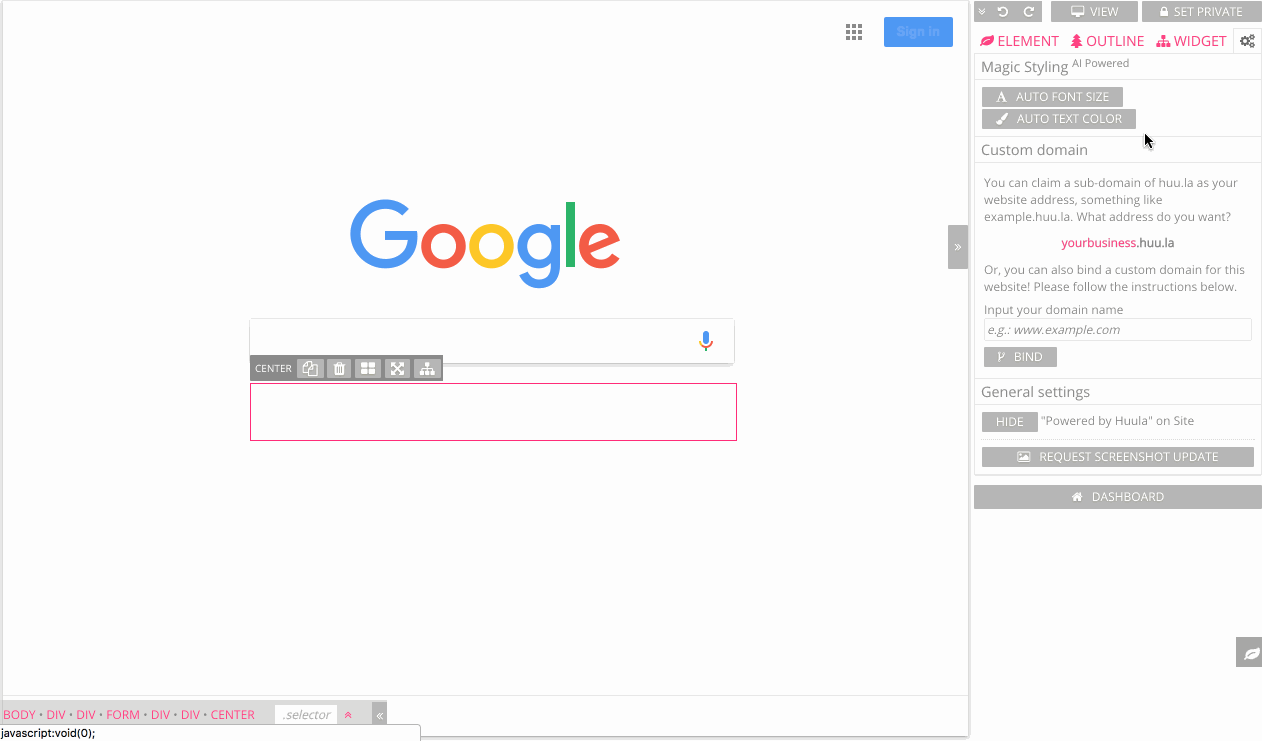Click the undo arrow icon
The image size is (1262, 741).
click(1003, 12)
